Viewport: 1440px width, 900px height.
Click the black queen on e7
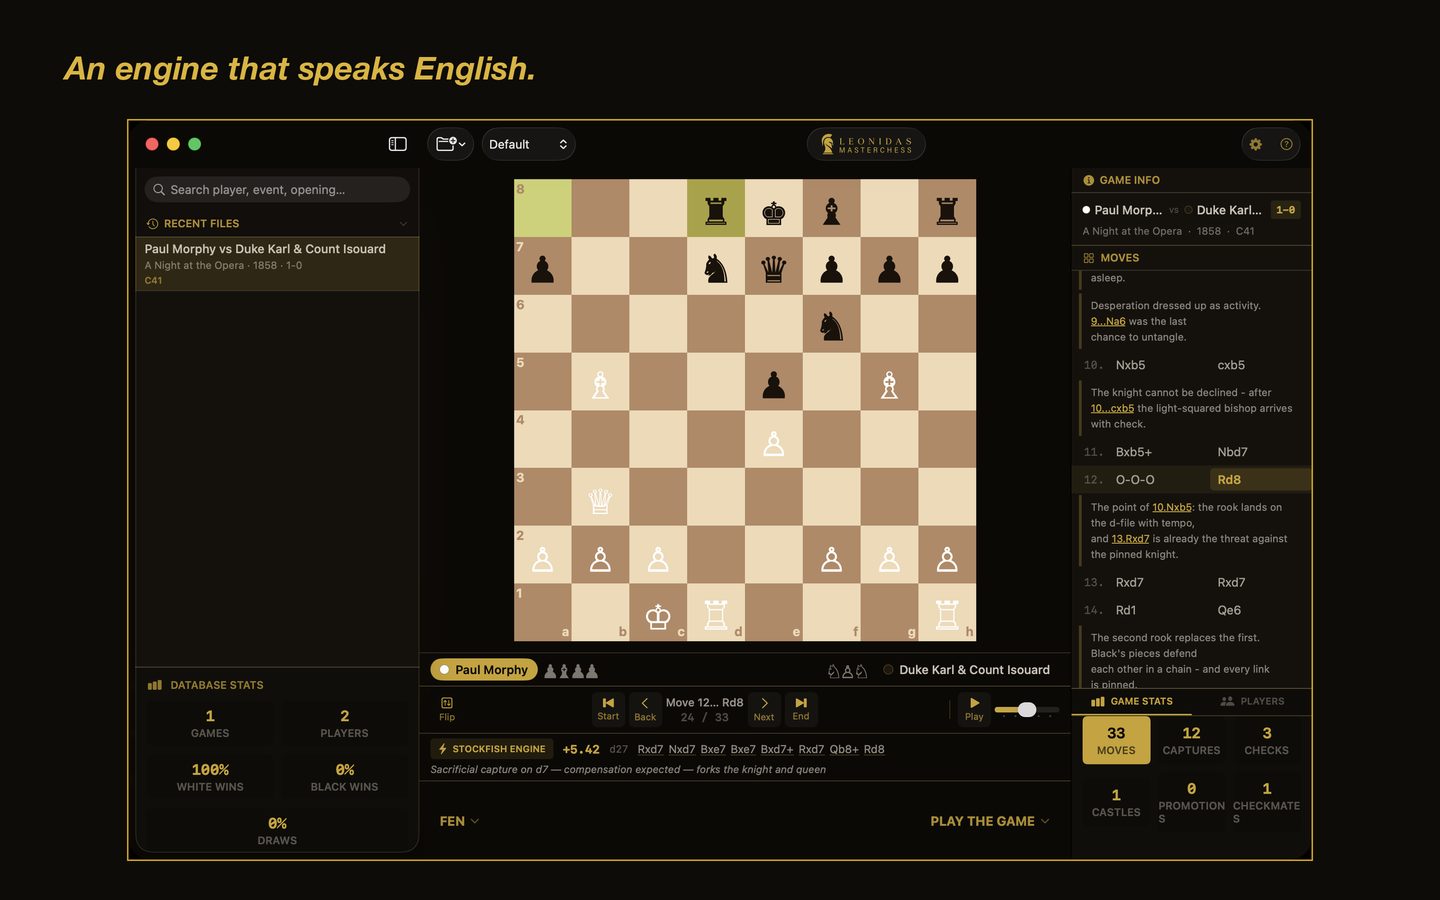774,267
